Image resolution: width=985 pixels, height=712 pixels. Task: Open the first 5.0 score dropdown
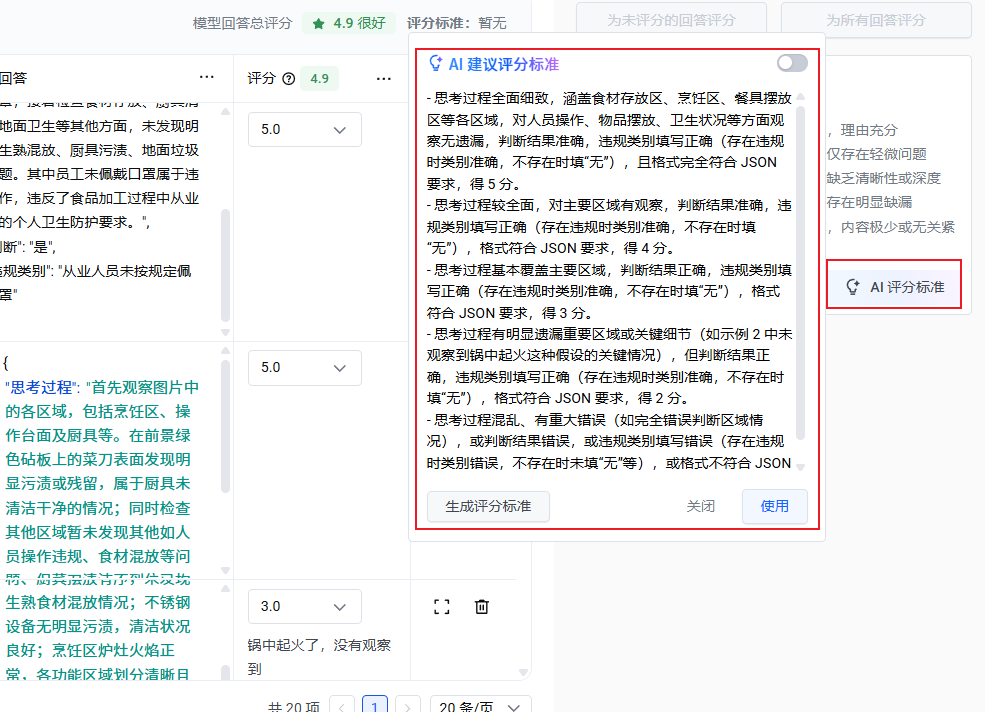[x=305, y=129]
